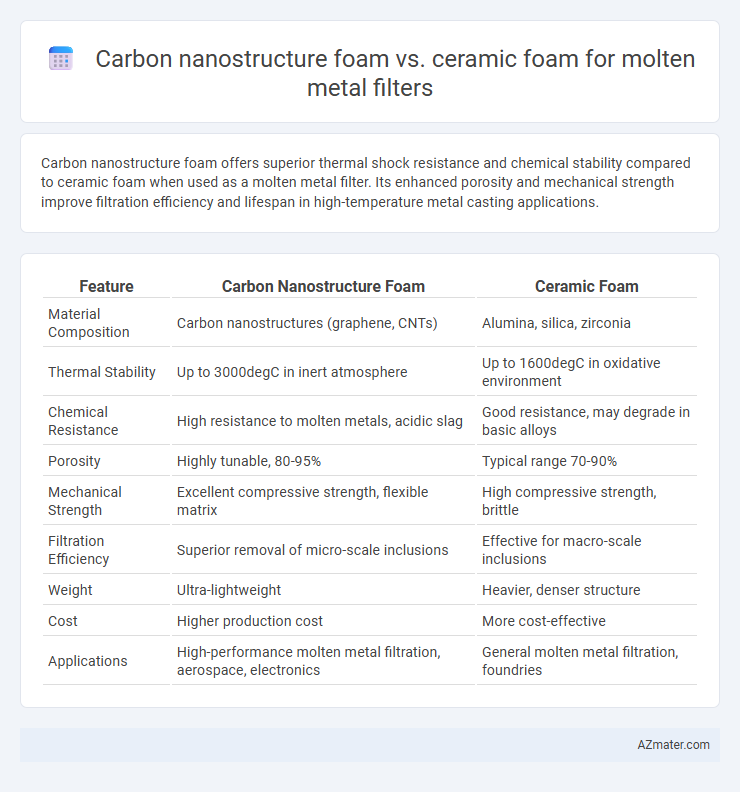Click cell 'Ultra-lightweight'
Image resolution: width=740 pixels, height=792 pixels.
tap(229, 589)
